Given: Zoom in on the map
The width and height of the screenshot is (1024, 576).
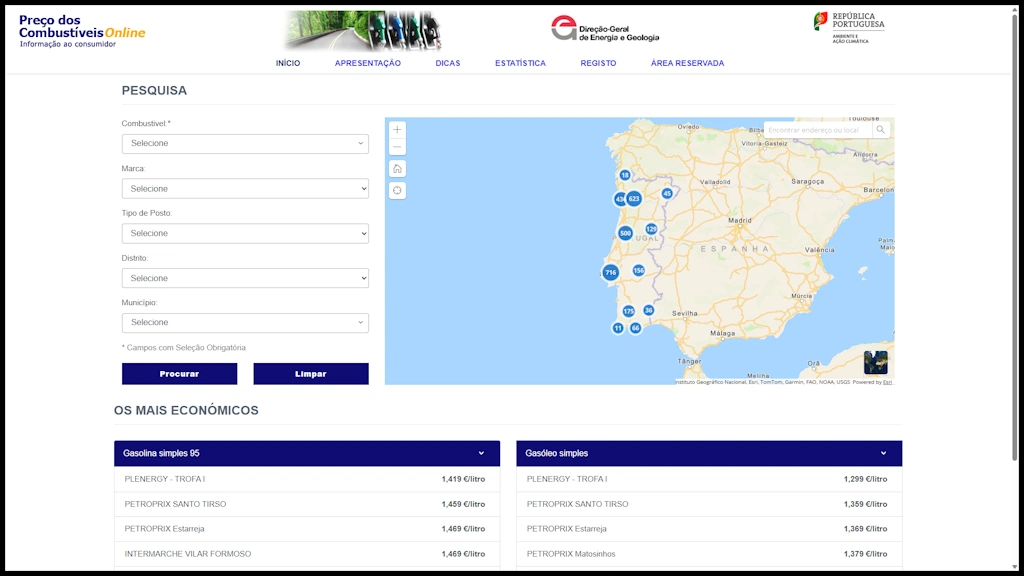Looking at the screenshot, I should [396, 130].
